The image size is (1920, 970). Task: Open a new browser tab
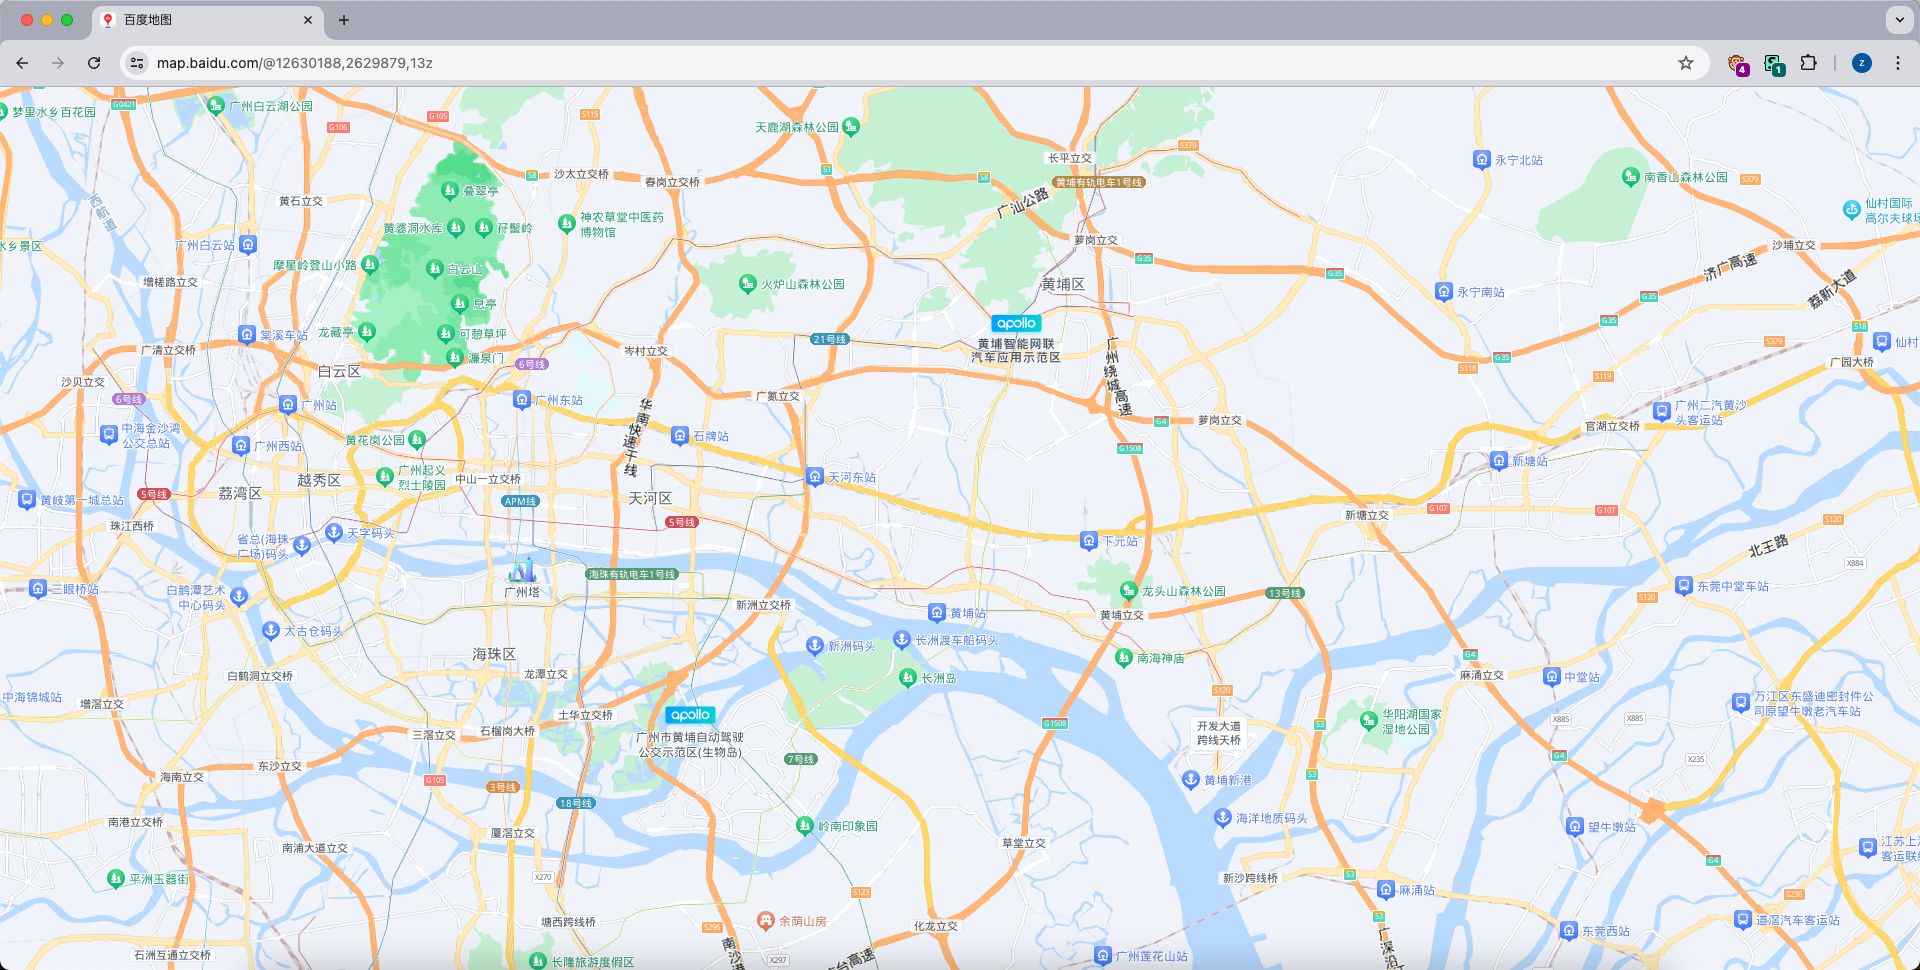344,20
